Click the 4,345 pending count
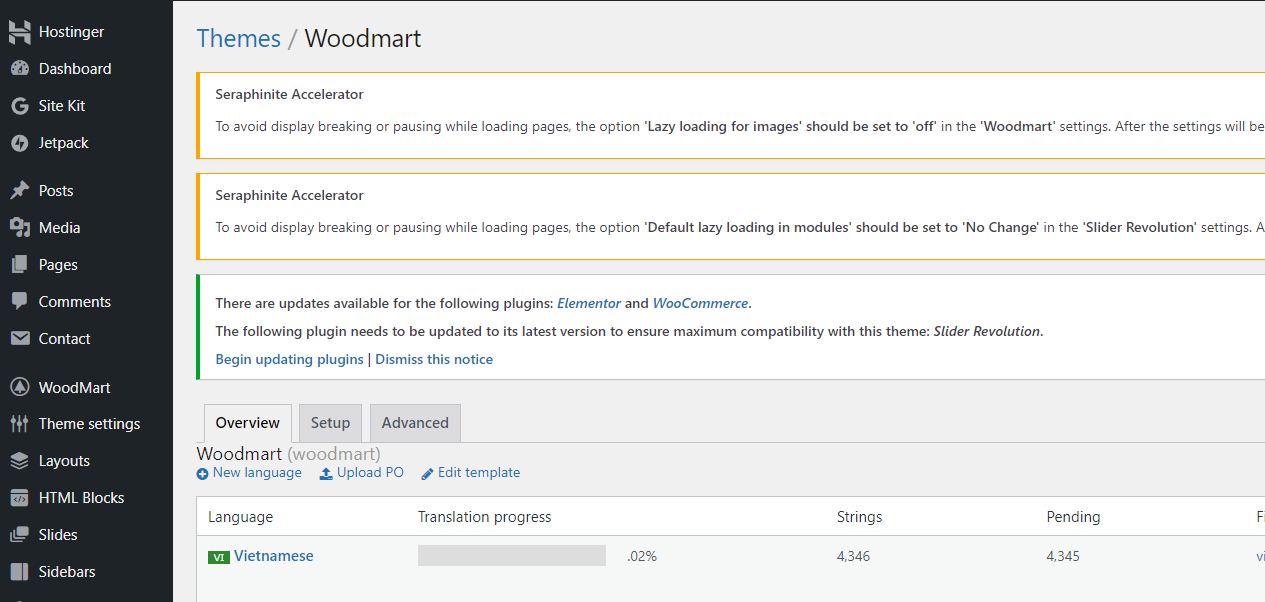The width and height of the screenshot is (1265, 602). point(1063,556)
